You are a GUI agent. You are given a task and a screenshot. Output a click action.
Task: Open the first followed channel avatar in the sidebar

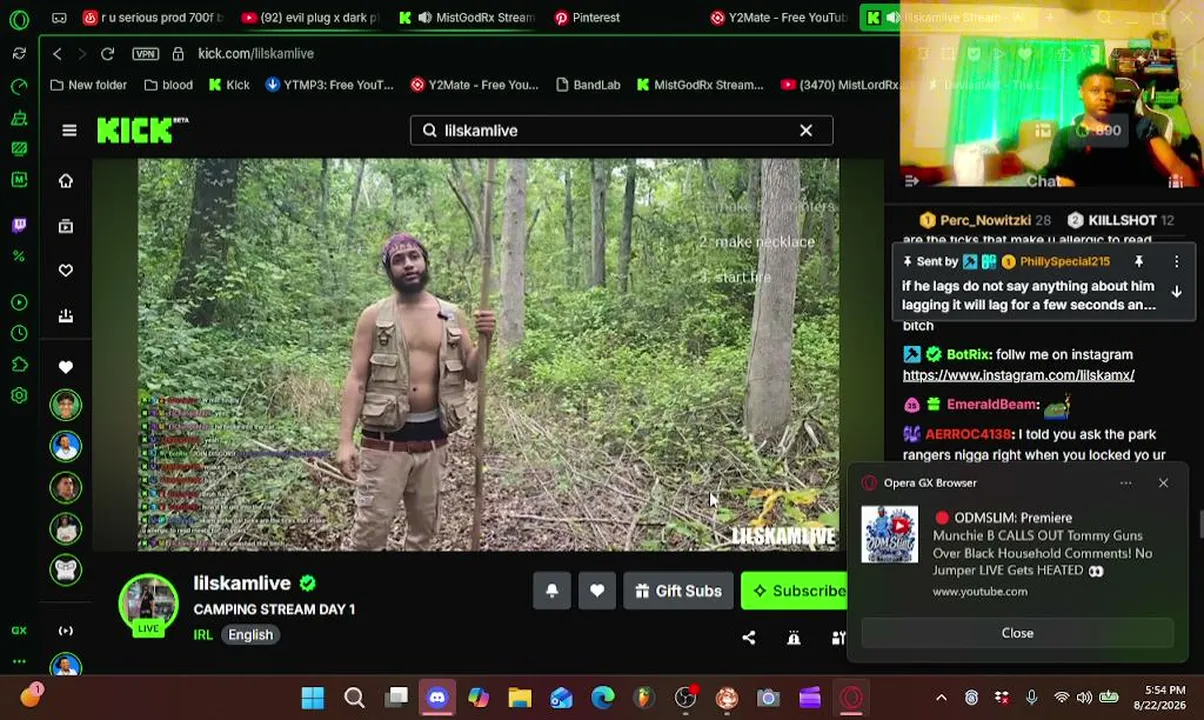coord(66,405)
